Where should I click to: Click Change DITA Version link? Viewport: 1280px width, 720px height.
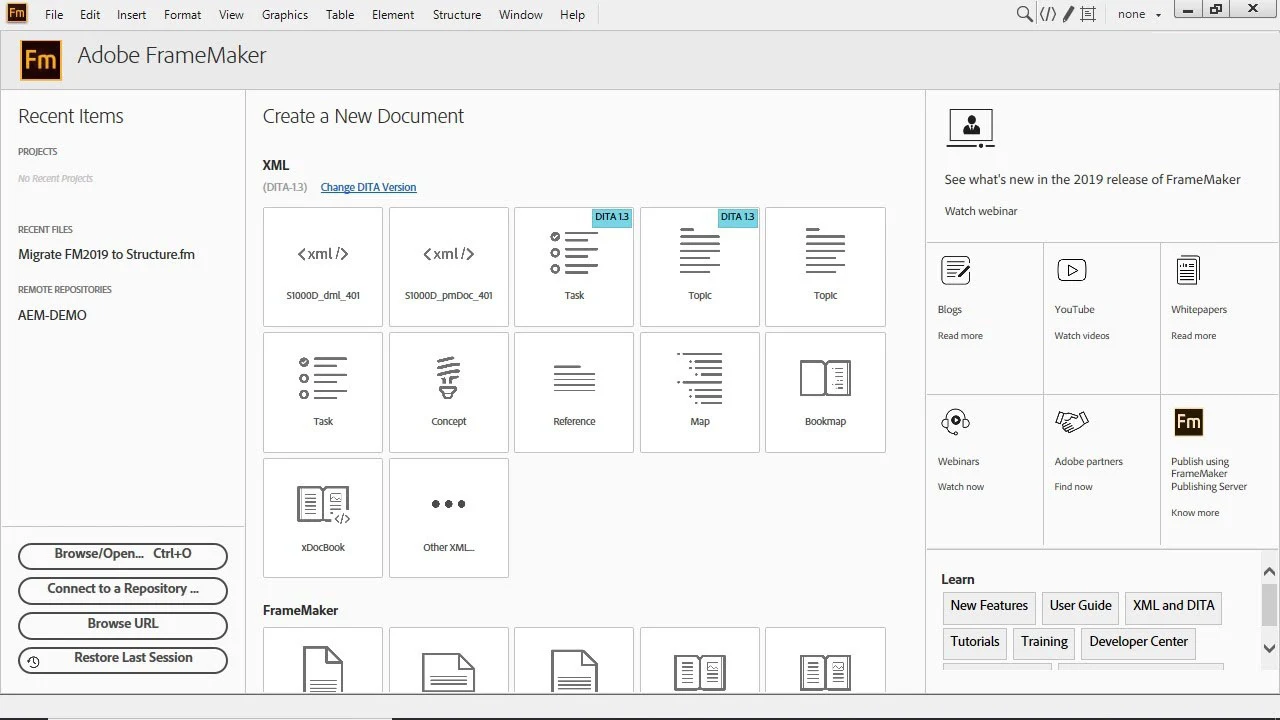point(368,187)
